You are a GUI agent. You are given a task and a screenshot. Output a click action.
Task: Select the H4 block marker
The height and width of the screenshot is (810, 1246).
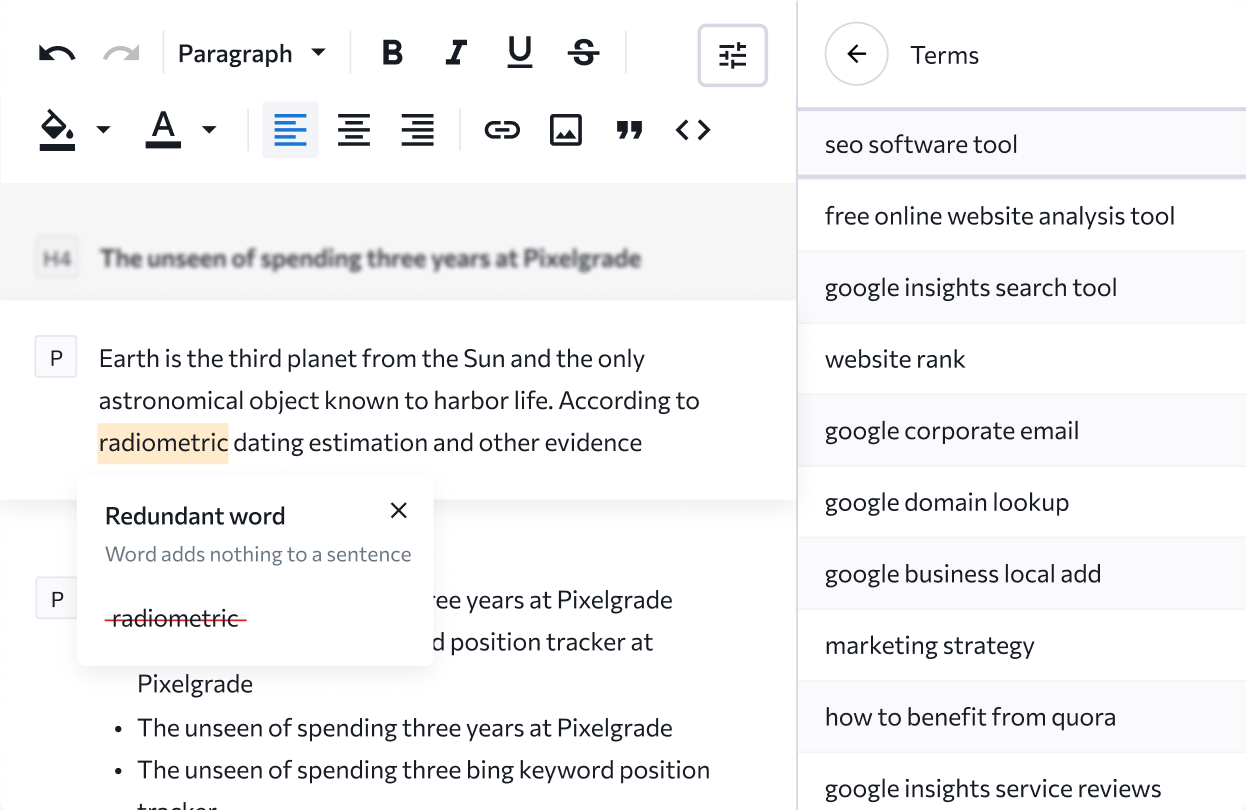click(57, 259)
